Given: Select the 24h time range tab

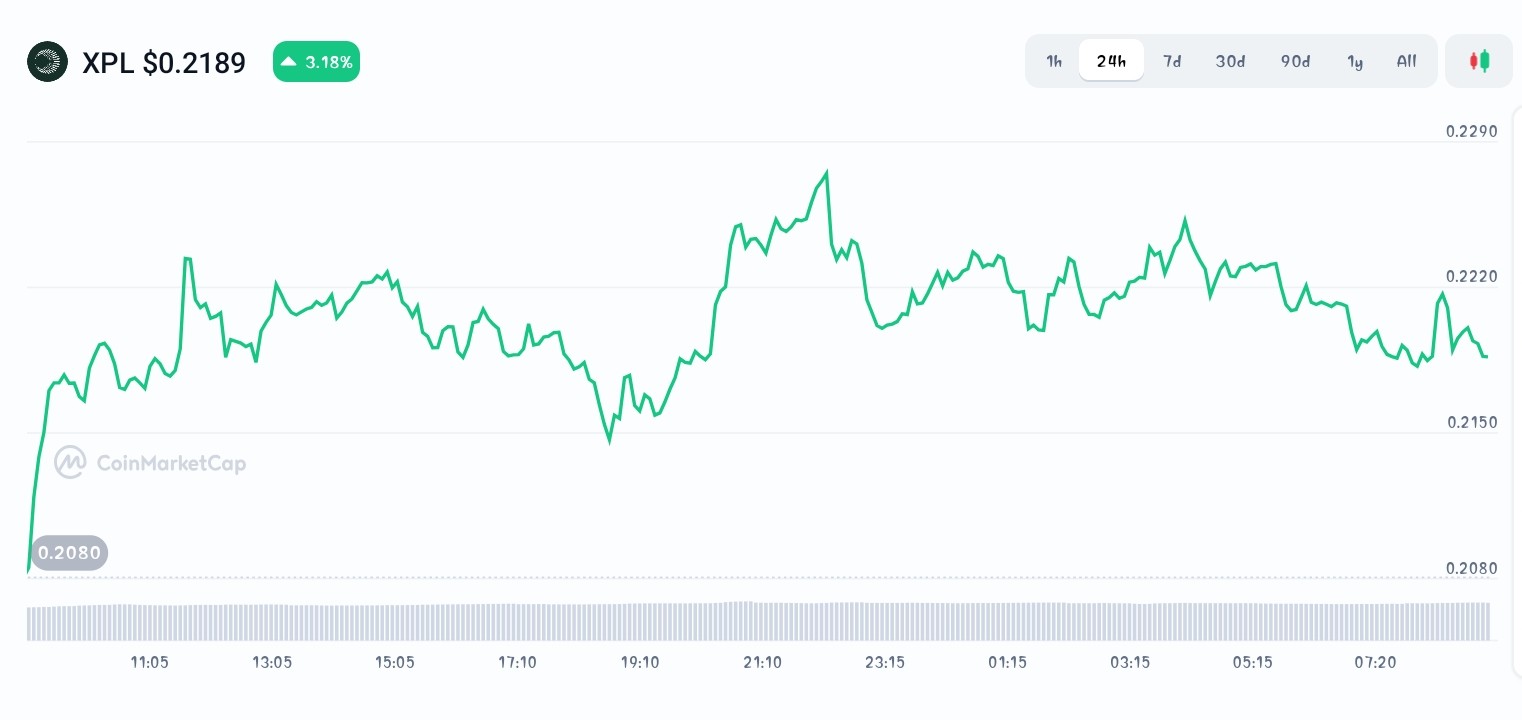Looking at the screenshot, I should pyautogui.click(x=1111, y=61).
